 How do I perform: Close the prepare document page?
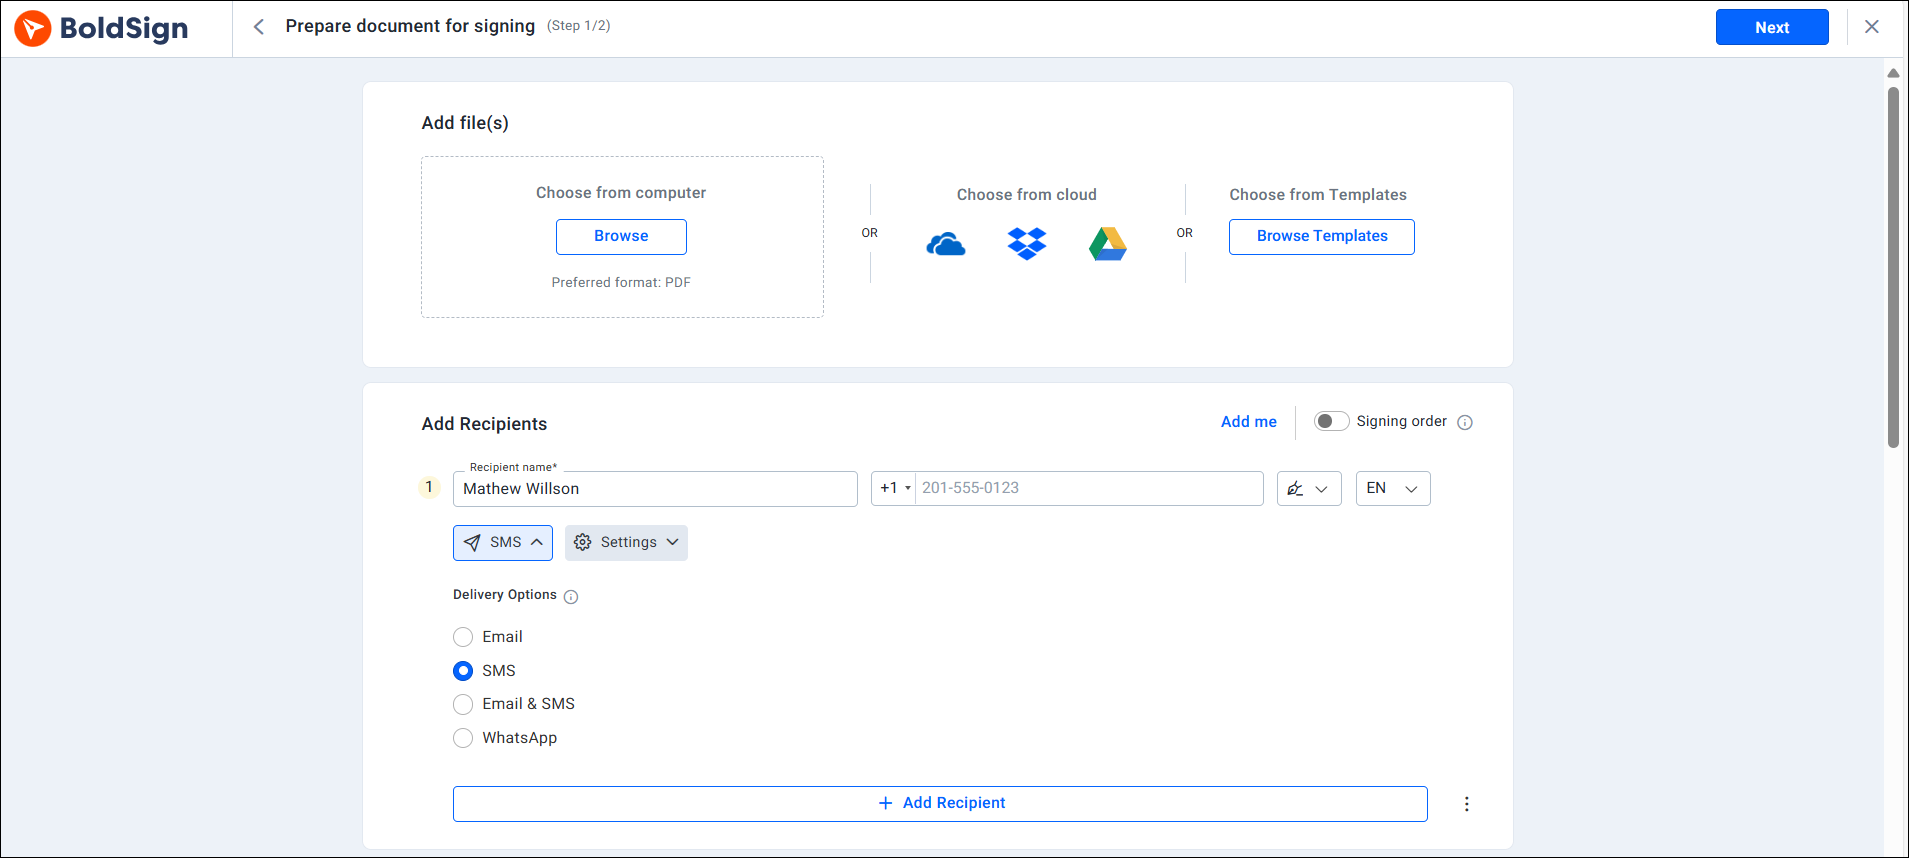1872,27
